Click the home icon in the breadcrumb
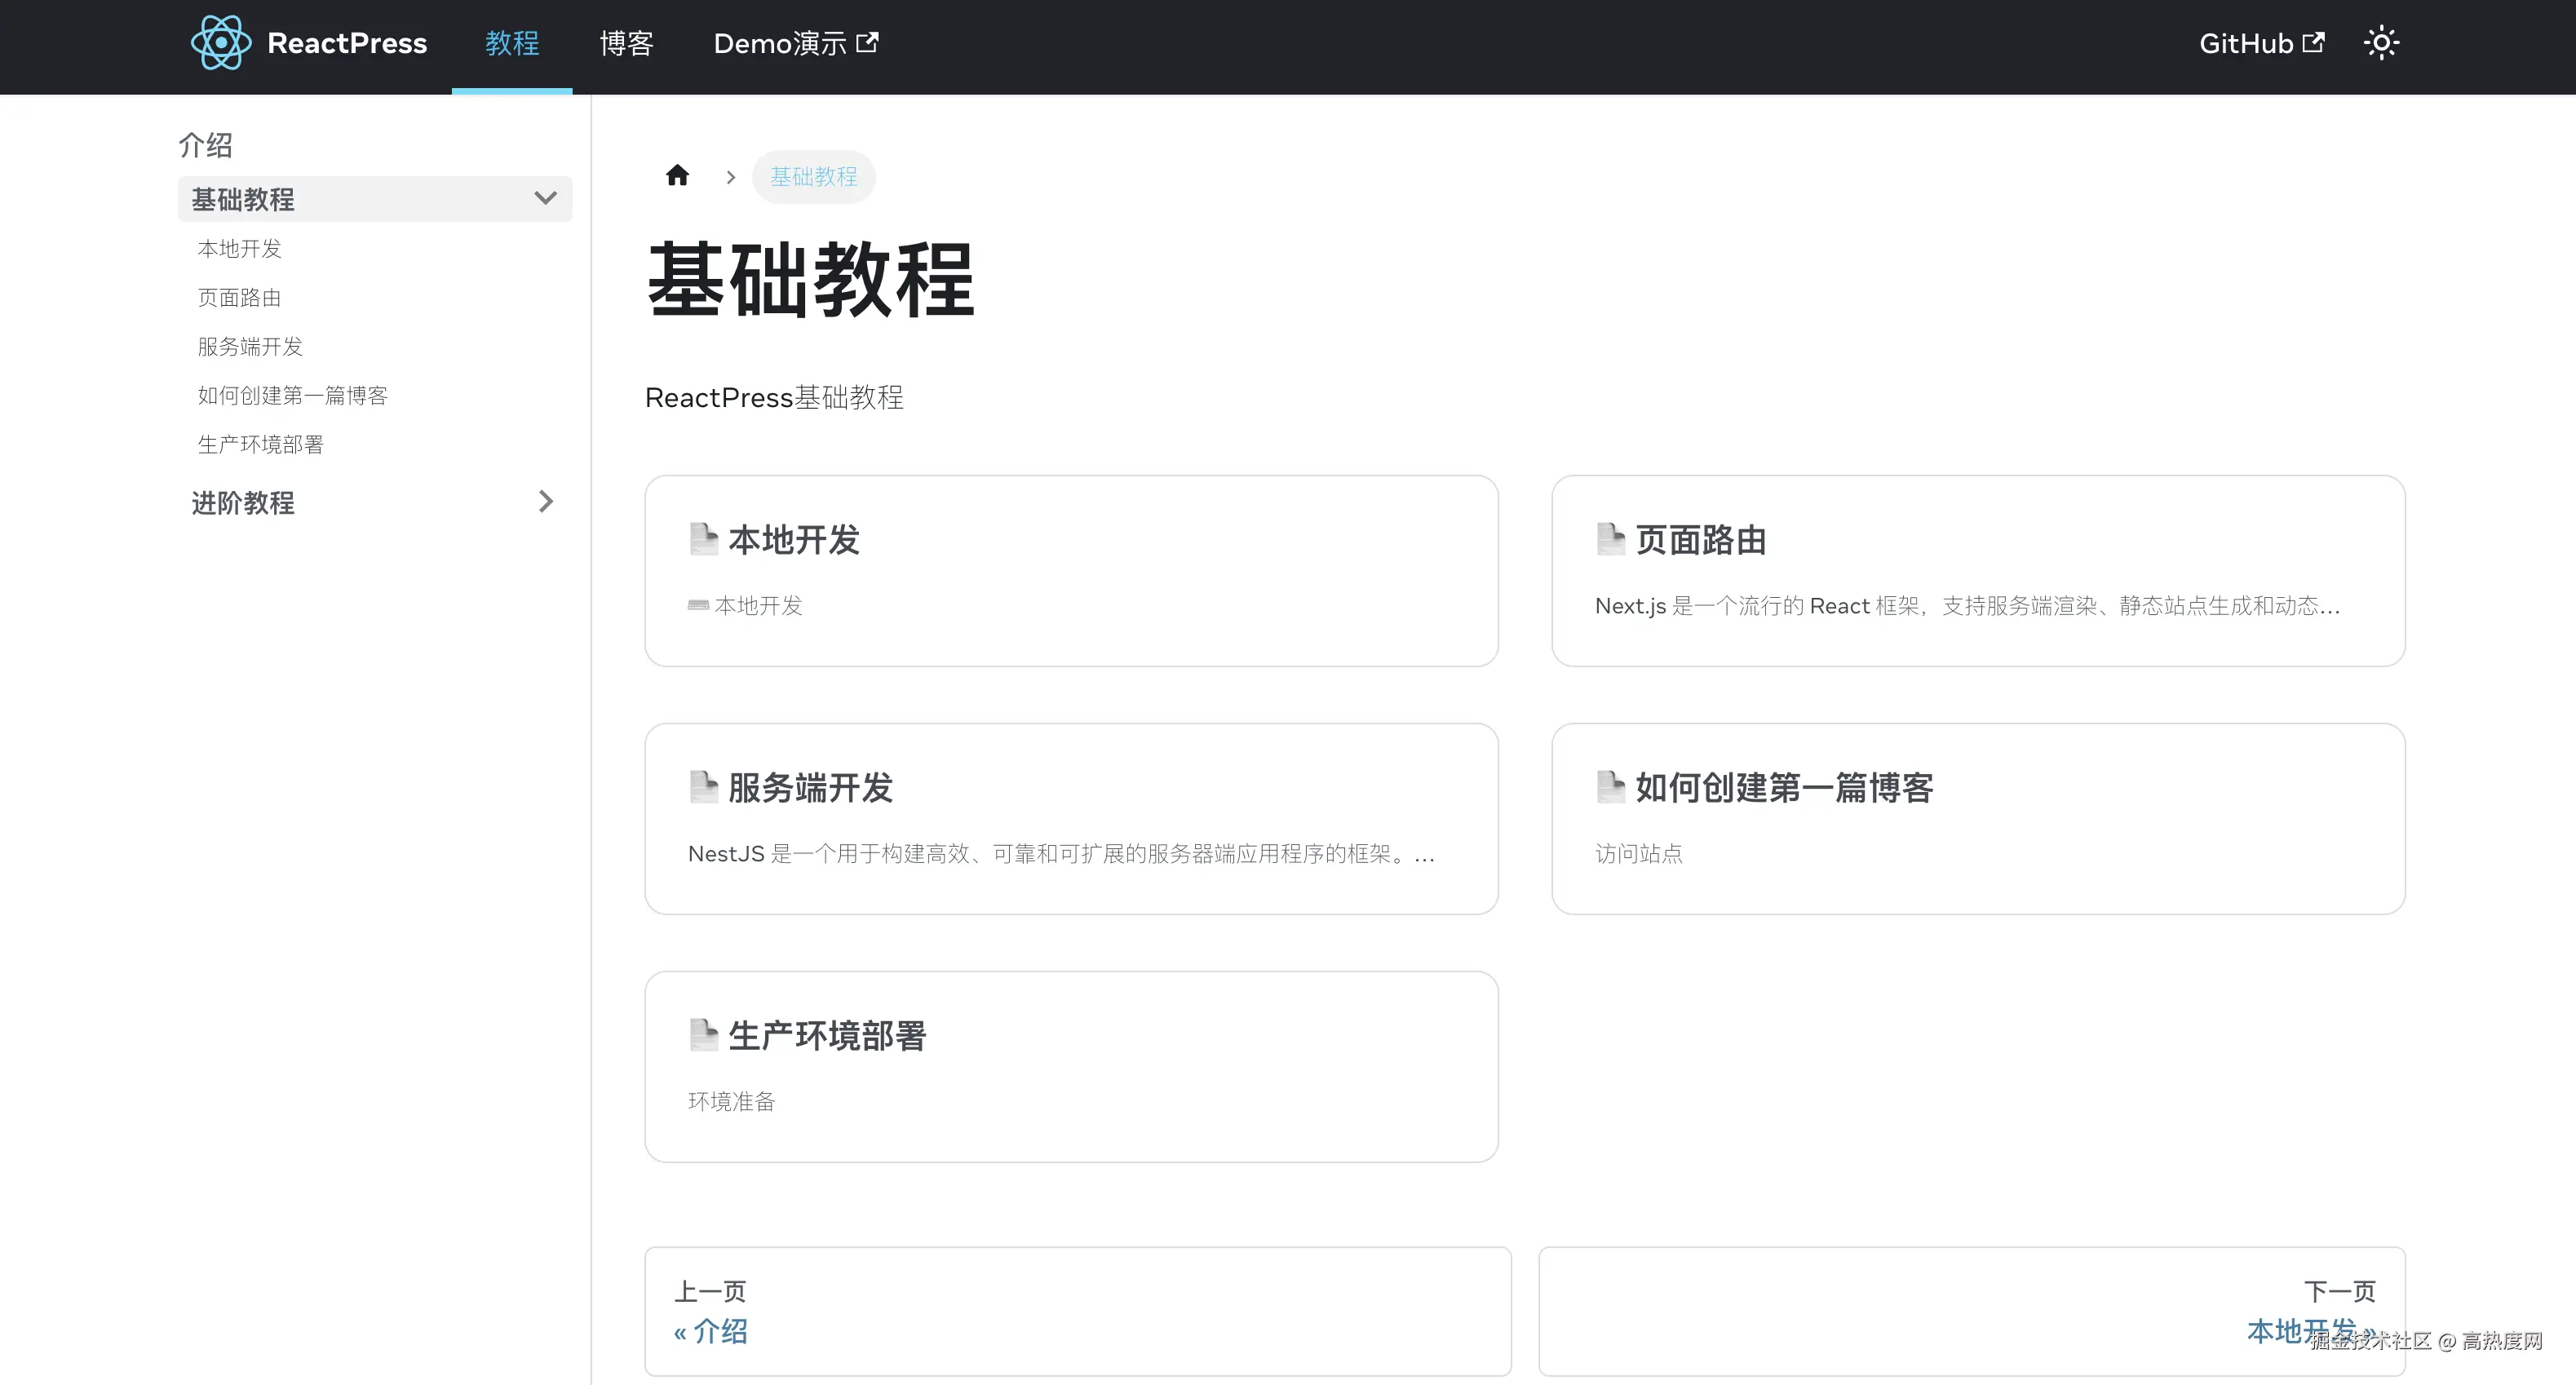Screen dimensions: 2576x1385 click(677, 176)
